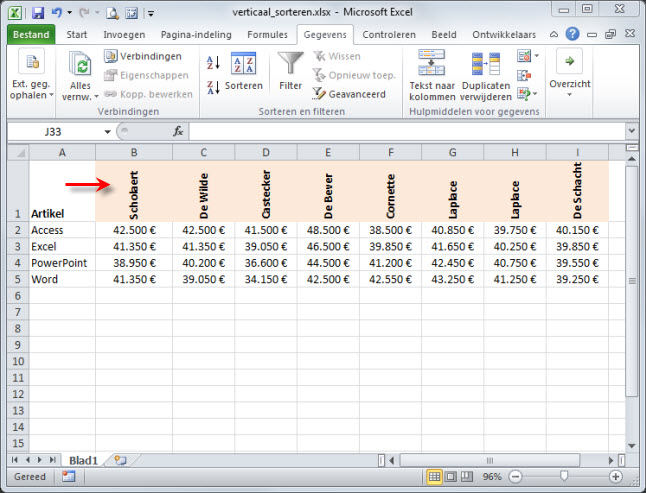Click Sort A to Z ascending icon
The height and width of the screenshot is (493, 646).
point(213,63)
